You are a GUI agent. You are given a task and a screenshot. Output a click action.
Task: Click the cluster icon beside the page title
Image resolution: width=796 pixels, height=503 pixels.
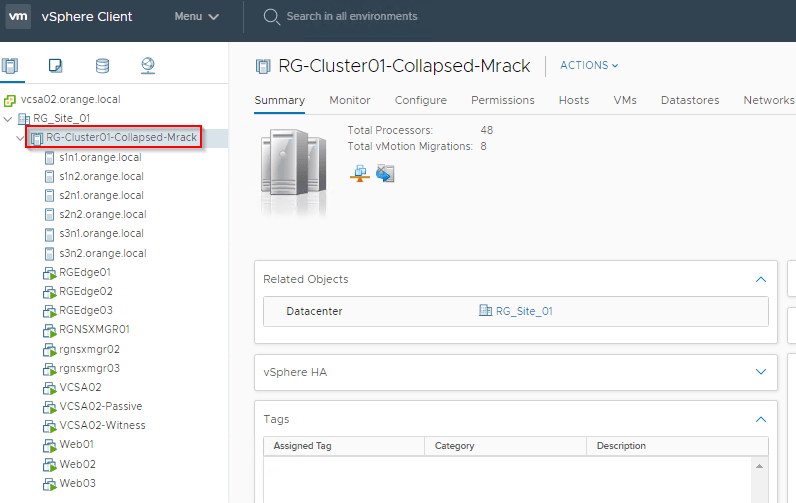pos(263,66)
